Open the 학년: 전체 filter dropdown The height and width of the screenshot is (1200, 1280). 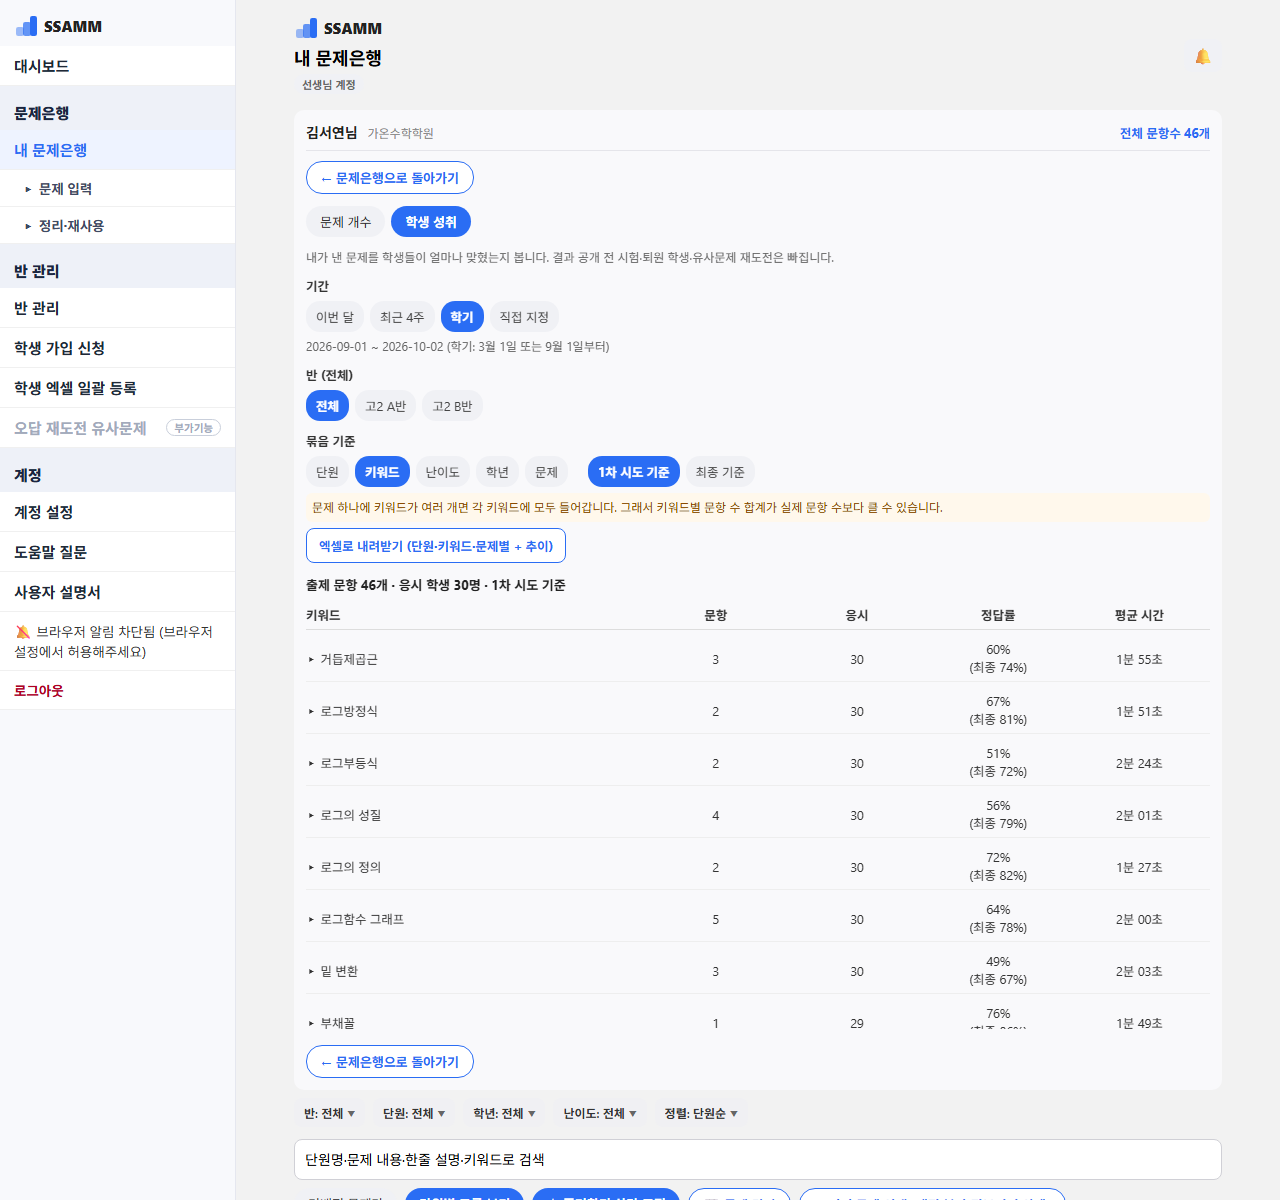coord(504,1114)
